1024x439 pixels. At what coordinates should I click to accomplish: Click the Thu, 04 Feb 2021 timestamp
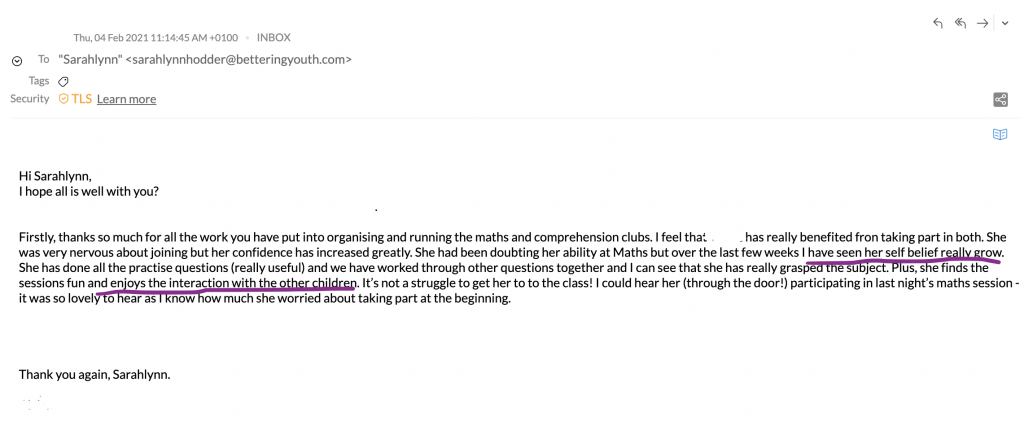click(156, 38)
